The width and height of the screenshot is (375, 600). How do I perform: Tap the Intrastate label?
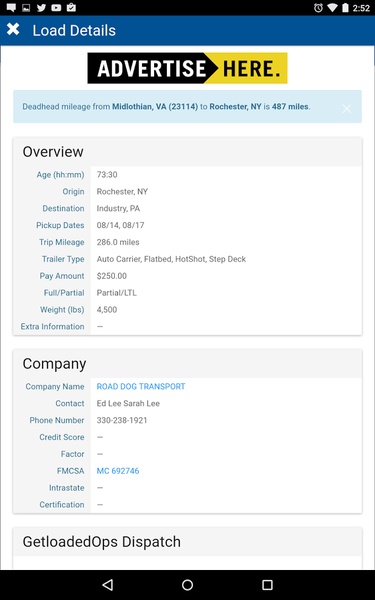pyautogui.click(x=67, y=488)
